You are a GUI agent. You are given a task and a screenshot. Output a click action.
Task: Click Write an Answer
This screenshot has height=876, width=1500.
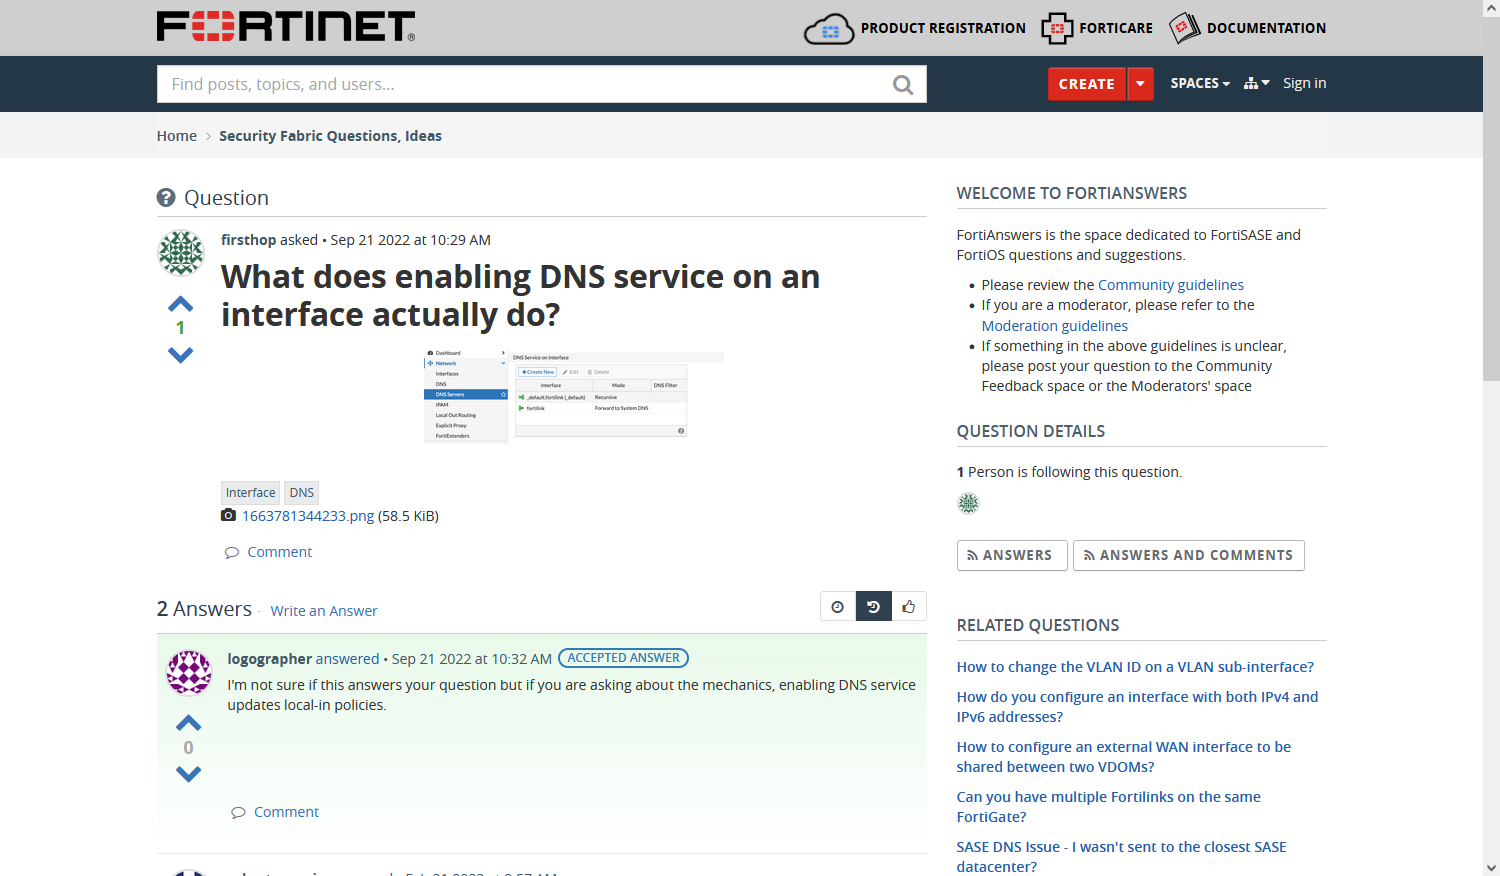[324, 611]
